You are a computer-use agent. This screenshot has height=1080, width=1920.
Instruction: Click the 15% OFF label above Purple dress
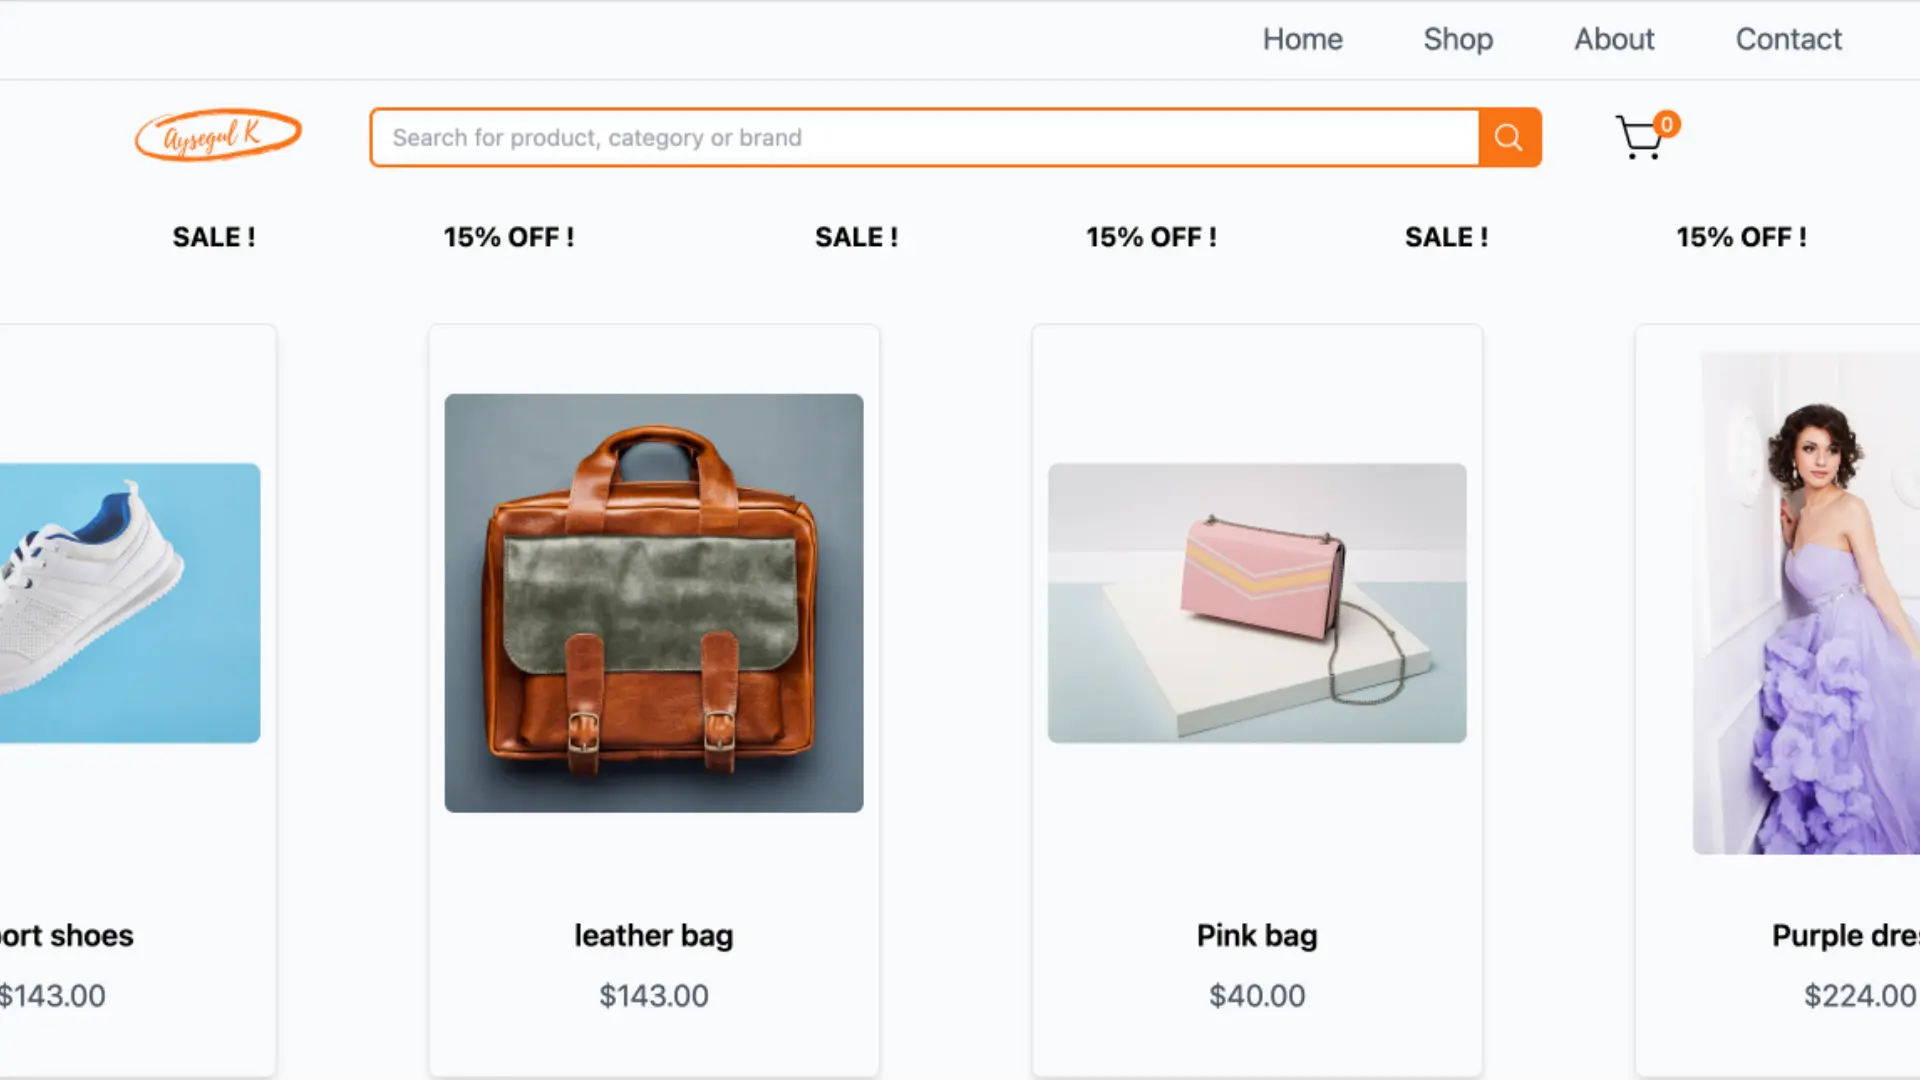point(1740,237)
